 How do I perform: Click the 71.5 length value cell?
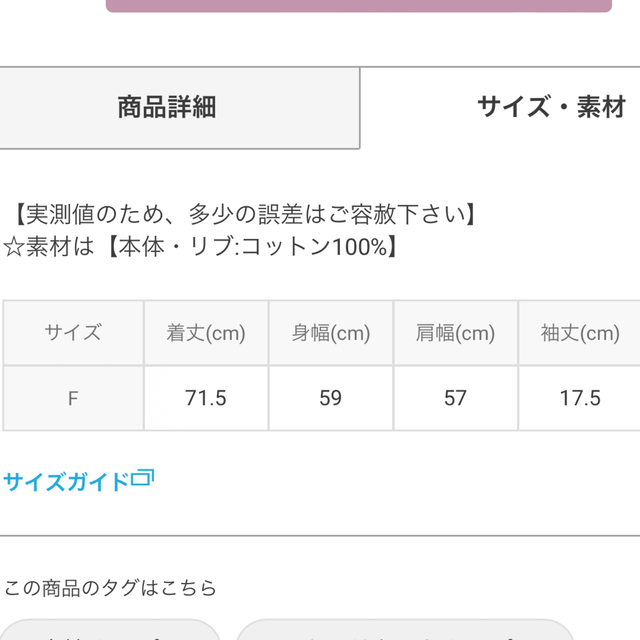206,398
